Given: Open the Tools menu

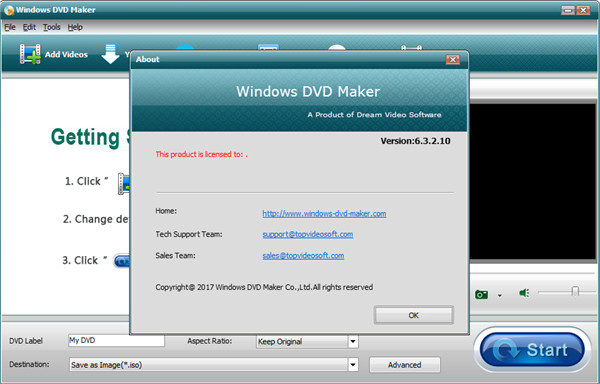Looking at the screenshot, I should [52, 27].
